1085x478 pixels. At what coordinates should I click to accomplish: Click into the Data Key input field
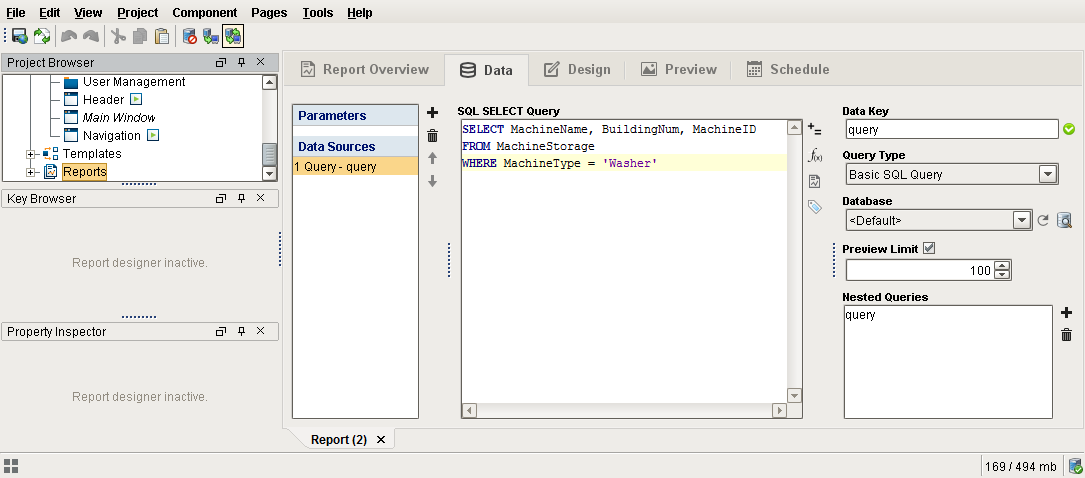(x=951, y=129)
